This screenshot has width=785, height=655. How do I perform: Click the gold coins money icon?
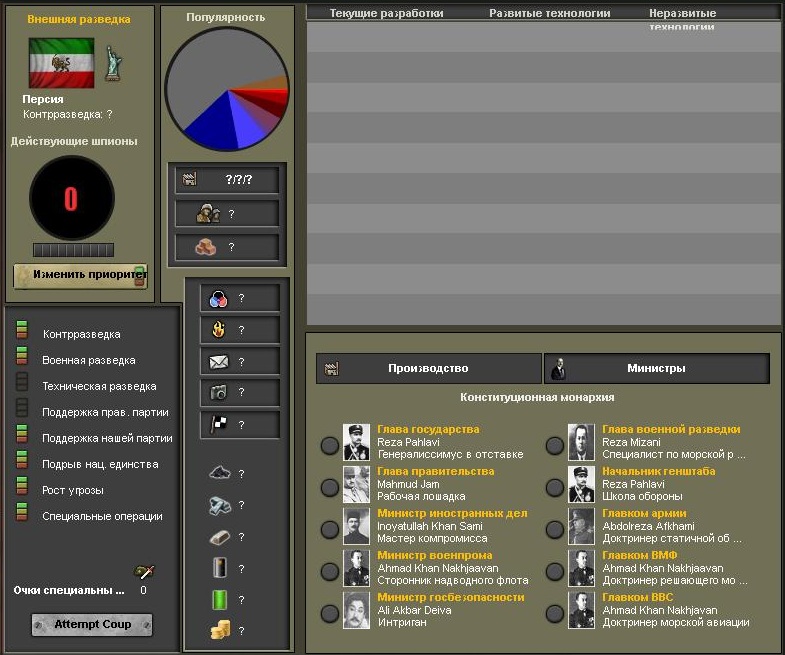coord(220,630)
